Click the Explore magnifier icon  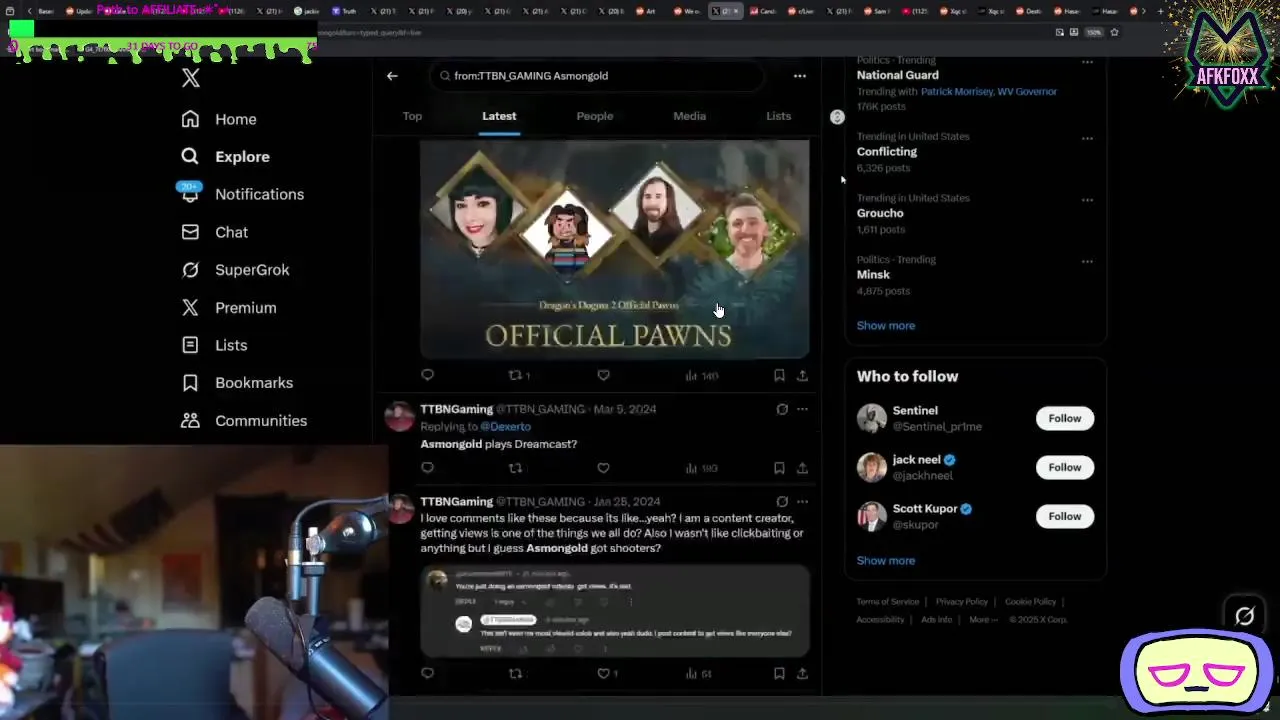(x=190, y=156)
